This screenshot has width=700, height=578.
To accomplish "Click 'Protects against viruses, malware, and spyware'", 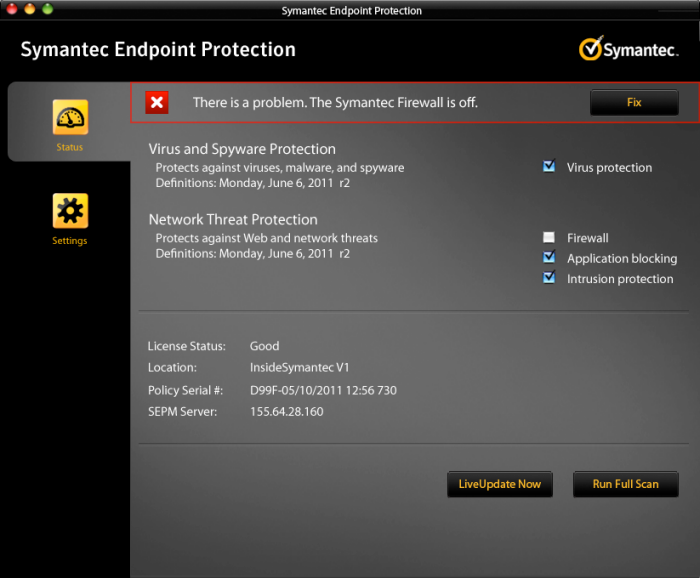I will pos(280,168).
